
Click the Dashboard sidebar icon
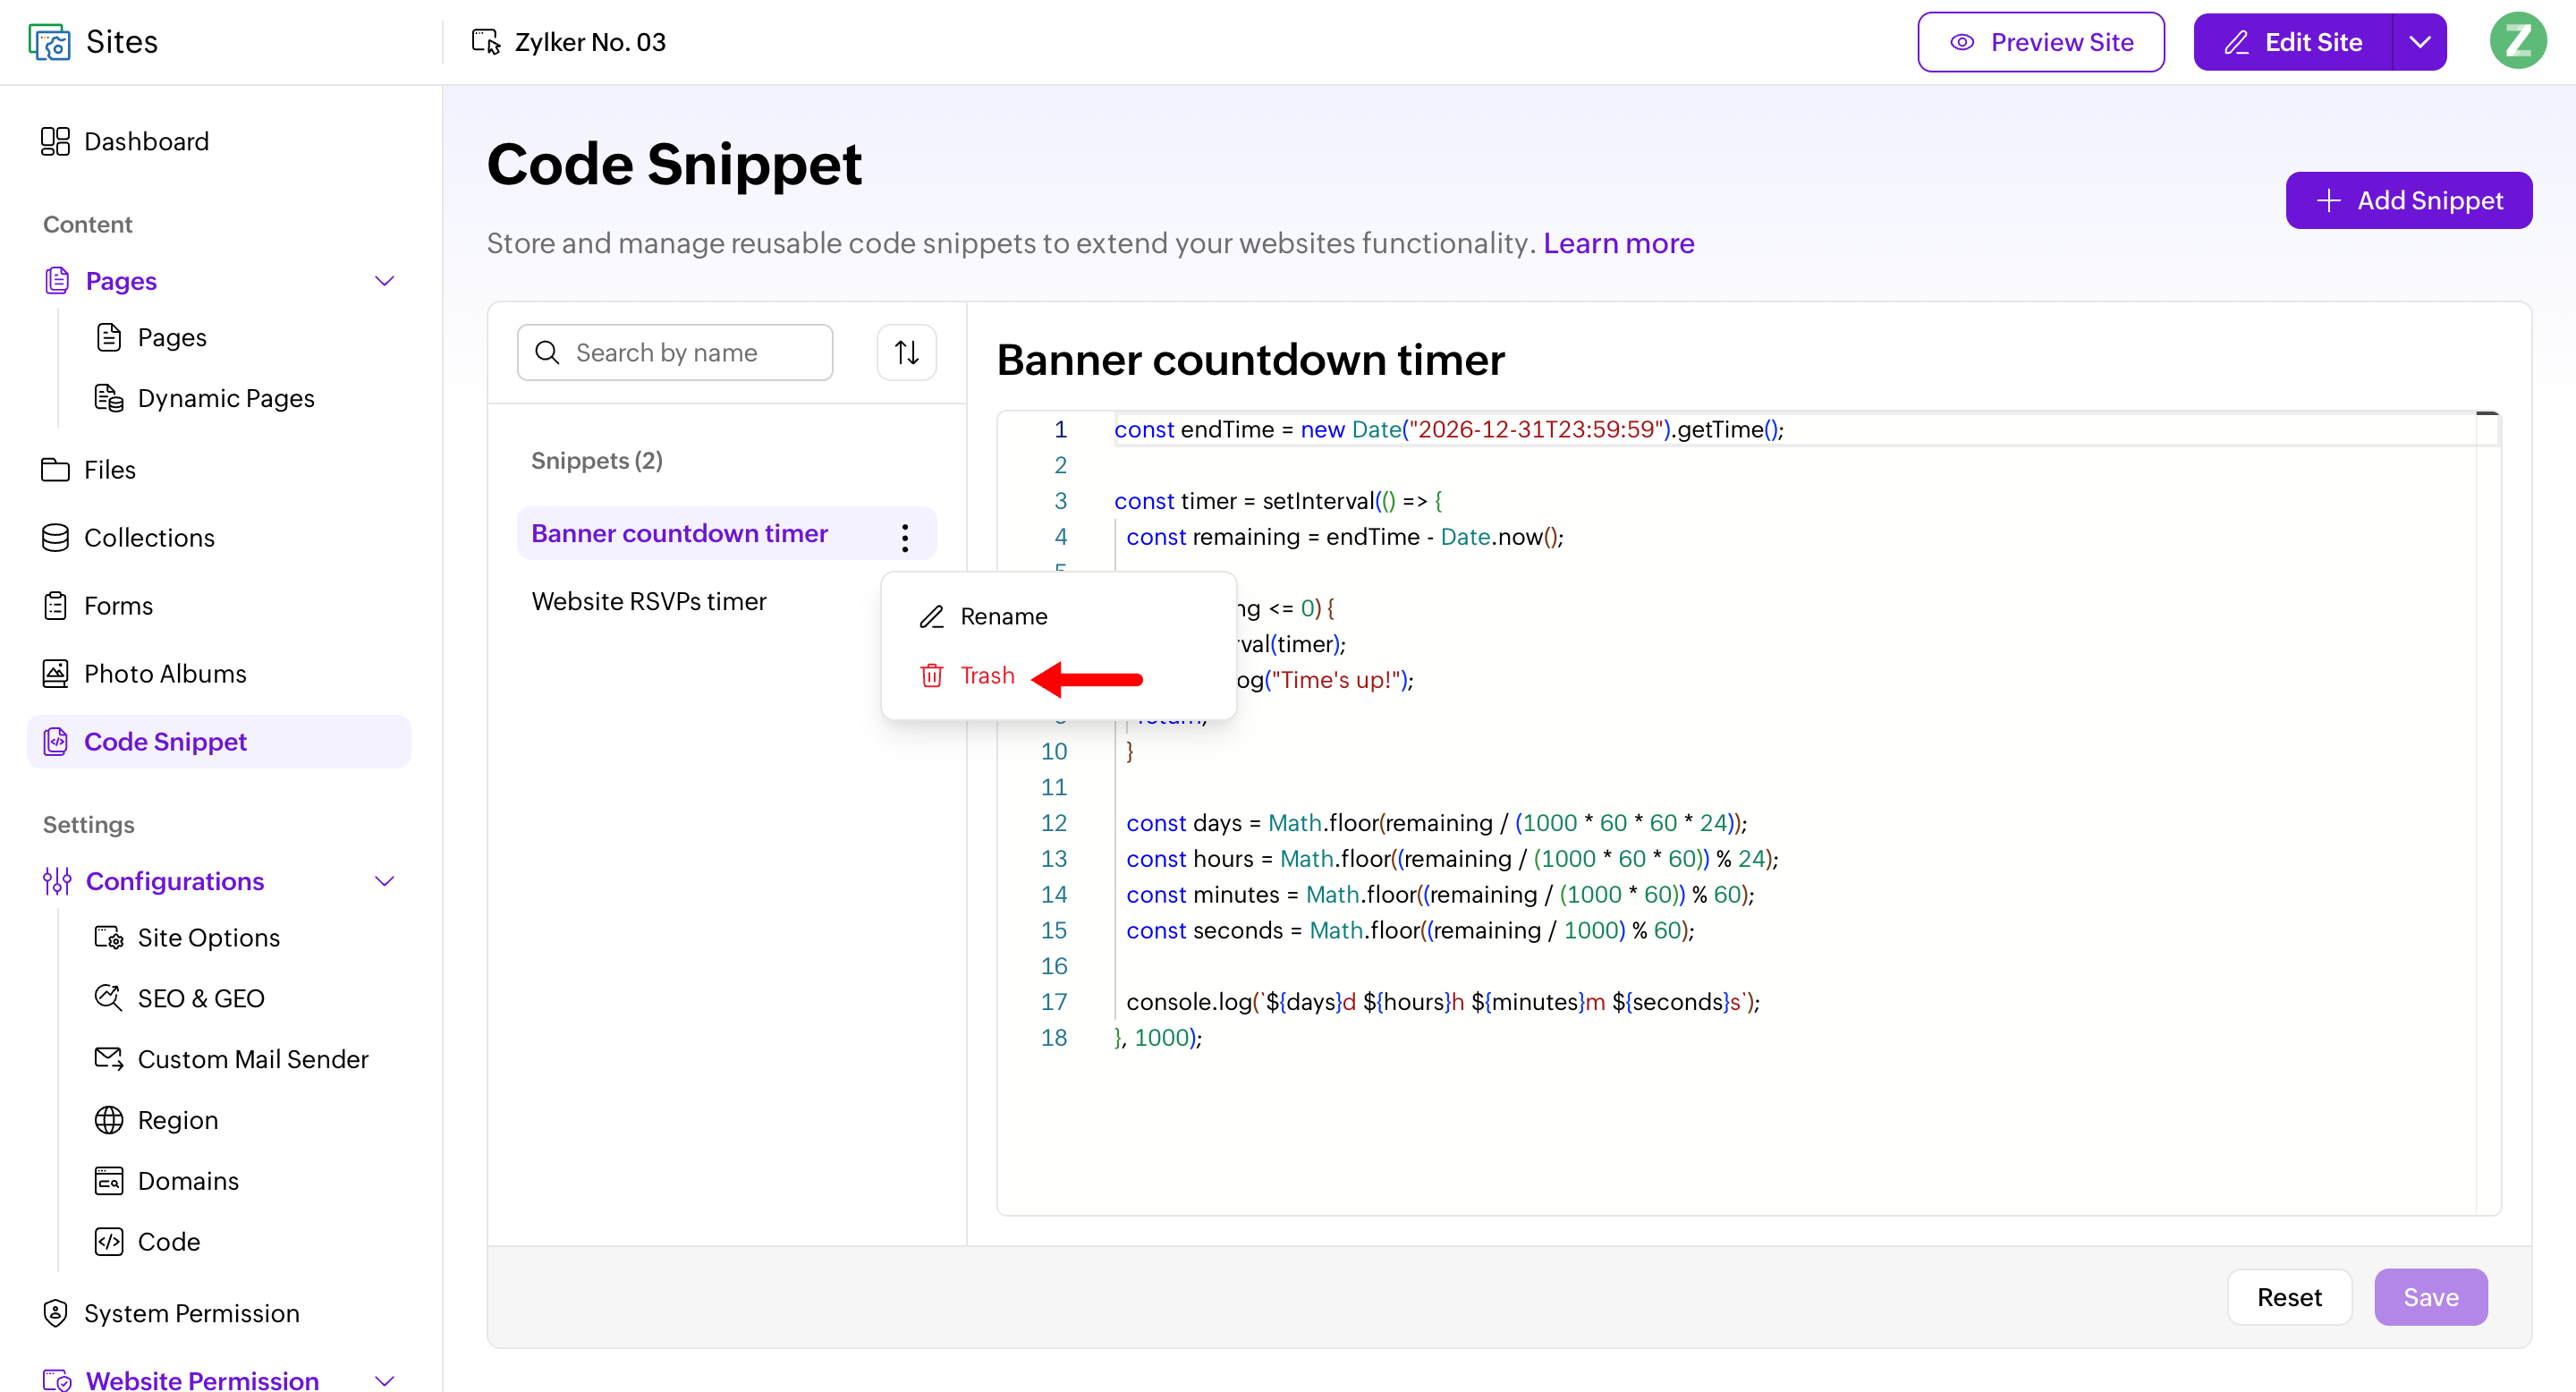click(55, 141)
